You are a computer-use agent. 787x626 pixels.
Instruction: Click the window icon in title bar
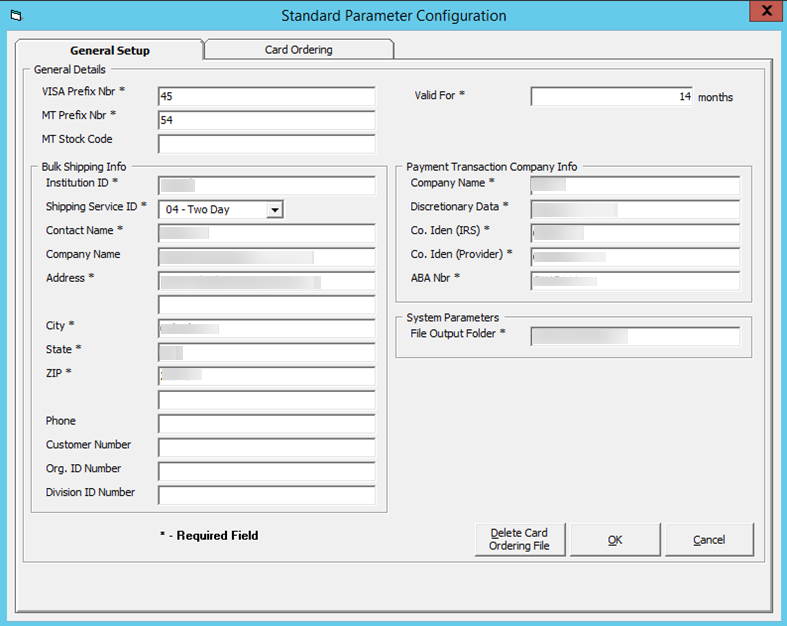[x=16, y=16]
